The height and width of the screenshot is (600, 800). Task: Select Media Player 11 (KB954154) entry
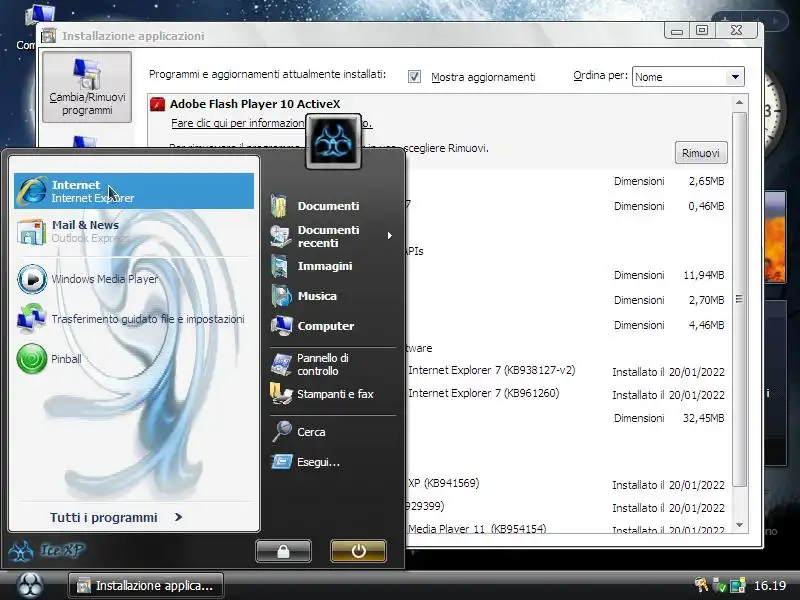pyautogui.click(x=477, y=529)
